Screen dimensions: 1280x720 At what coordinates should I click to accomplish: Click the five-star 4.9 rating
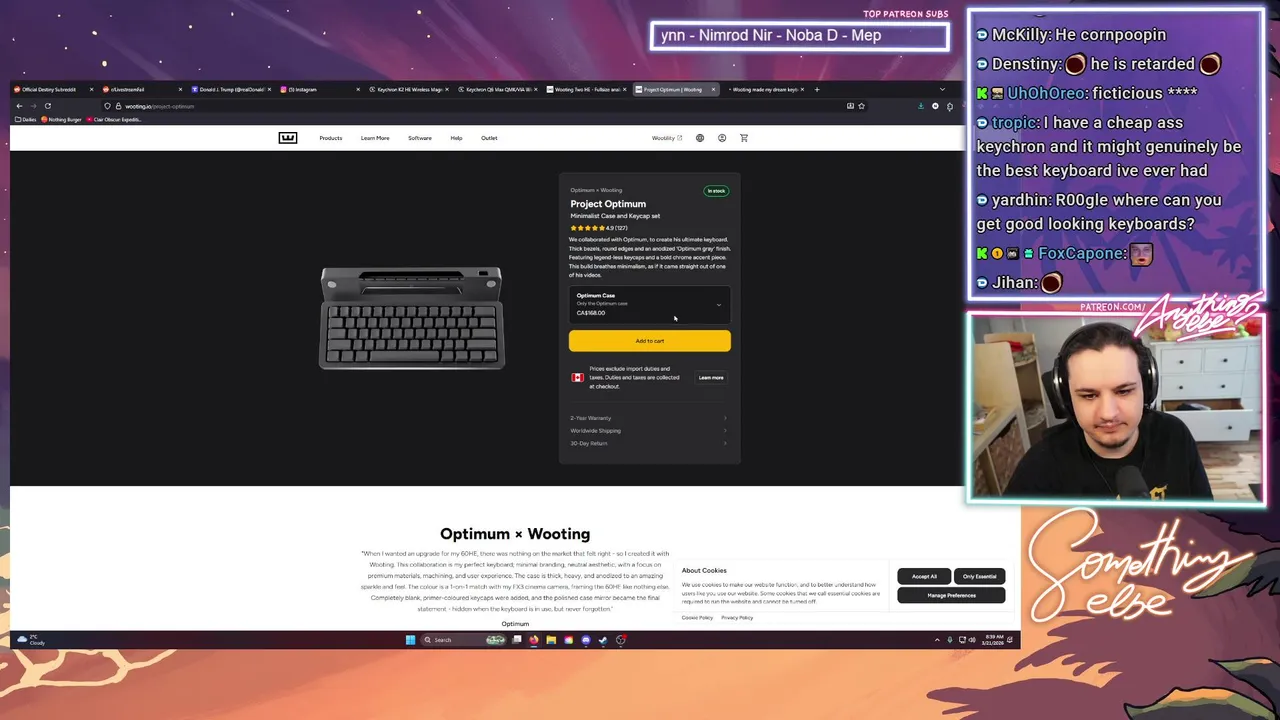pyautogui.click(x=599, y=228)
